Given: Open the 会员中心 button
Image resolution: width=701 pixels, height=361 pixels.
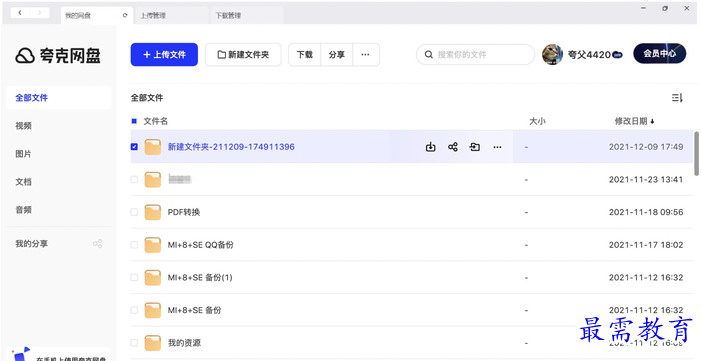Looking at the screenshot, I should click(x=659, y=54).
